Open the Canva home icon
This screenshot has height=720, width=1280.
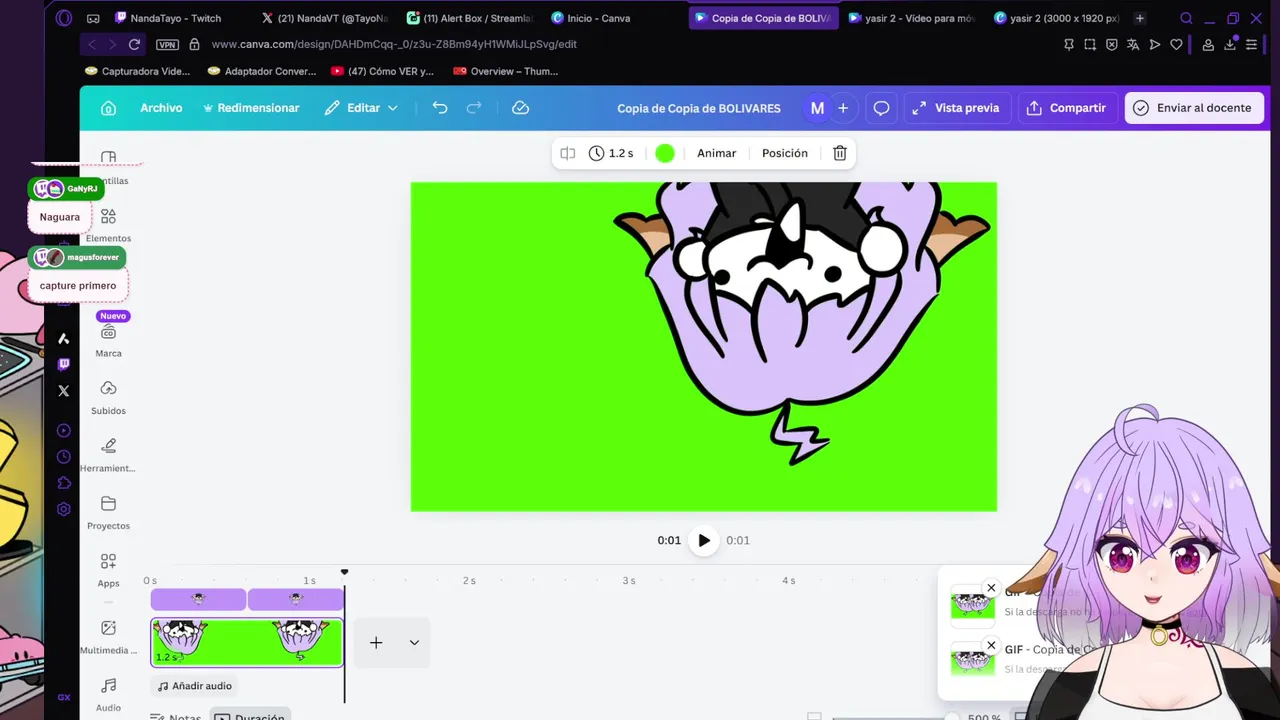click(109, 108)
